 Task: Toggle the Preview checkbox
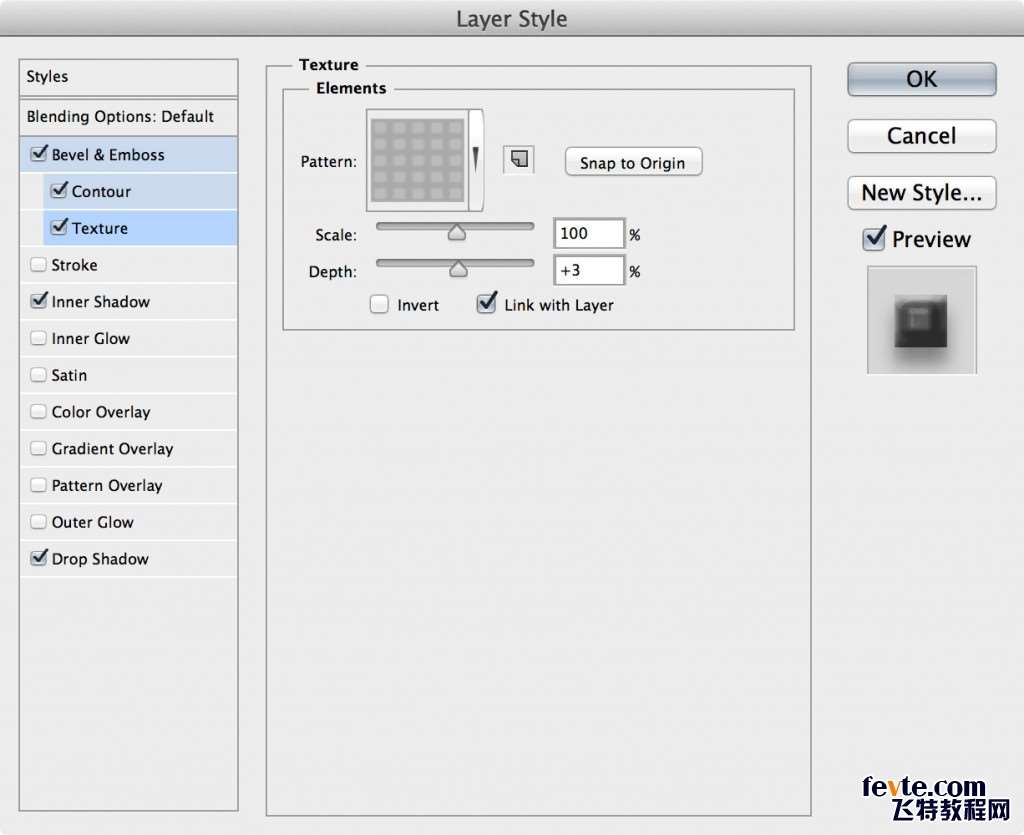coord(874,239)
